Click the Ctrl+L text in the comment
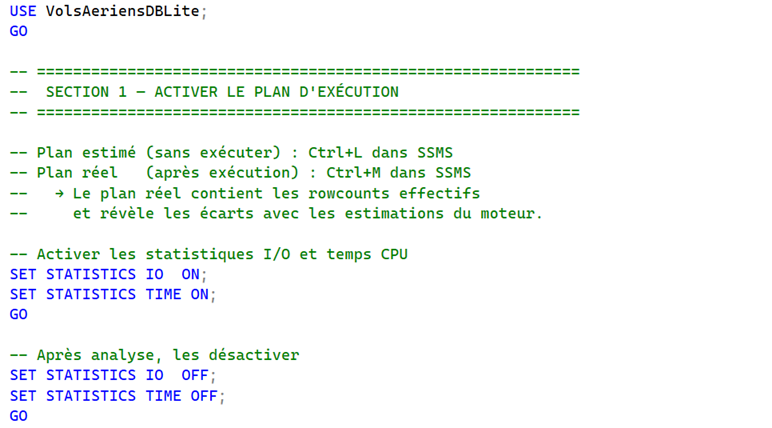The image size is (772, 428). (x=335, y=152)
